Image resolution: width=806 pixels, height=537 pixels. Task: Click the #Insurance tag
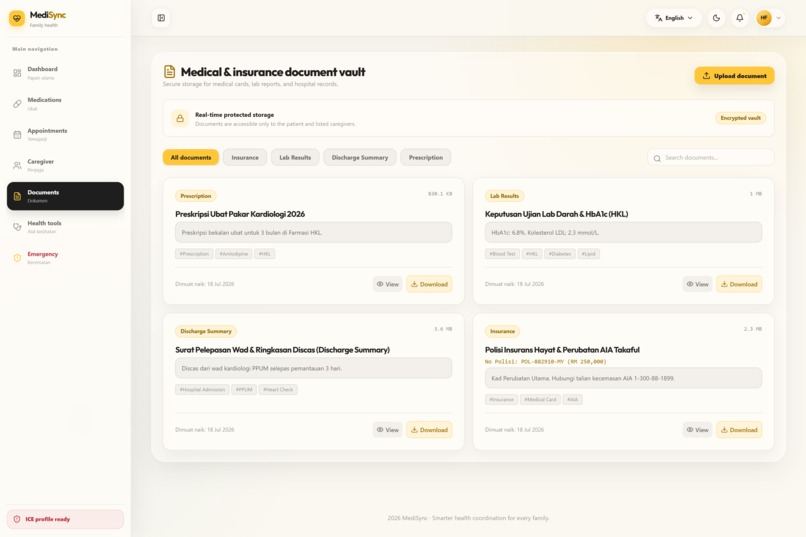pyautogui.click(x=501, y=399)
